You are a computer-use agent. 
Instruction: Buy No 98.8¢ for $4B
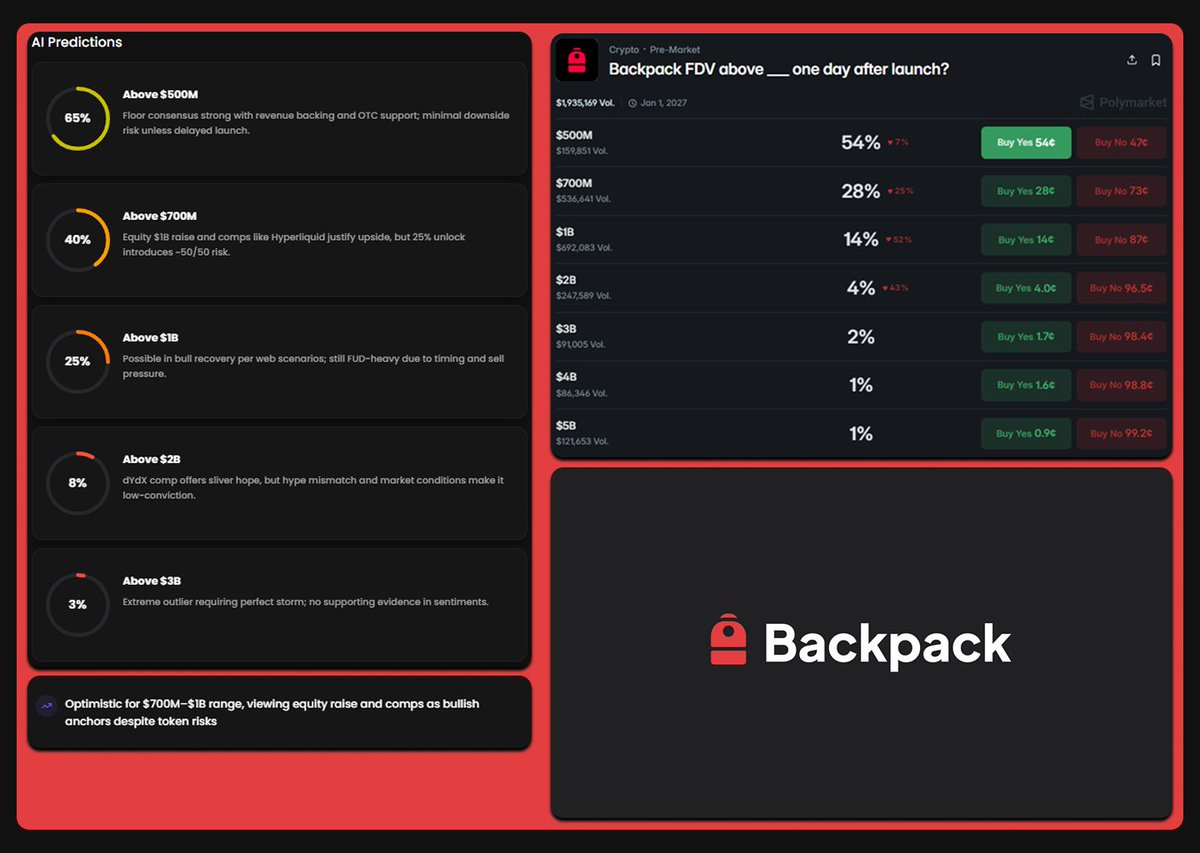(1121, 385)
